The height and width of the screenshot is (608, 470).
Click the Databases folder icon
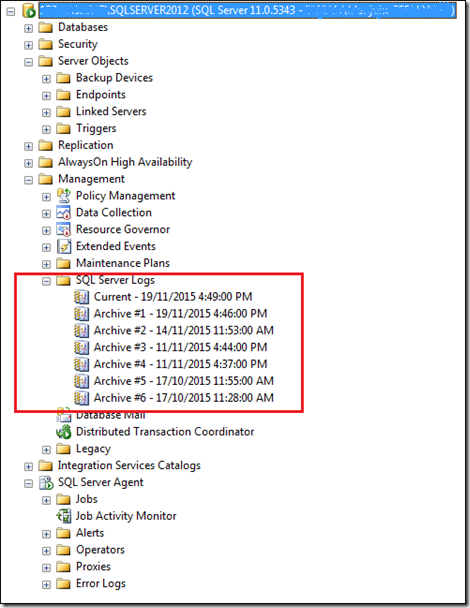46,28
